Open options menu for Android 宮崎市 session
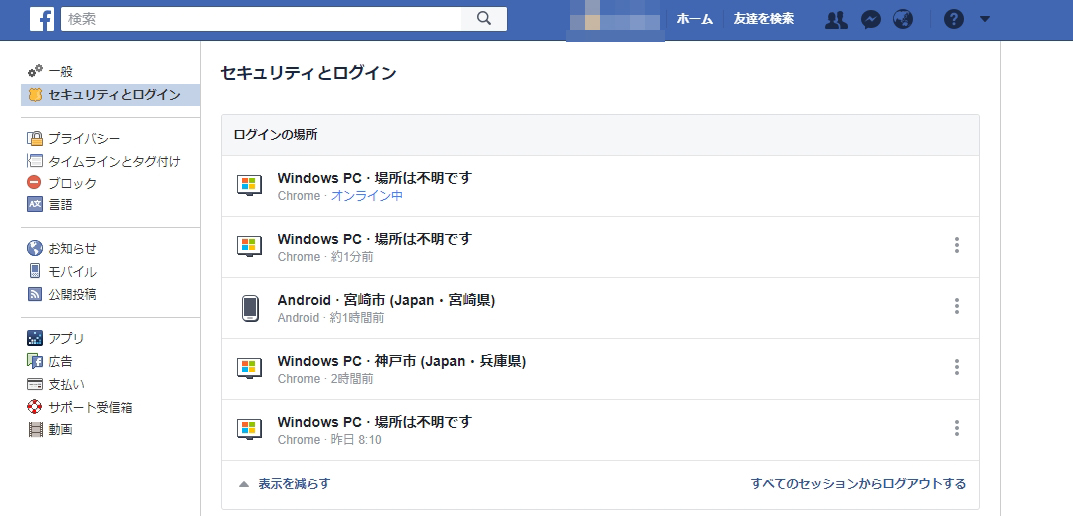Viewport: 1073px width, 516px height. 957,307
